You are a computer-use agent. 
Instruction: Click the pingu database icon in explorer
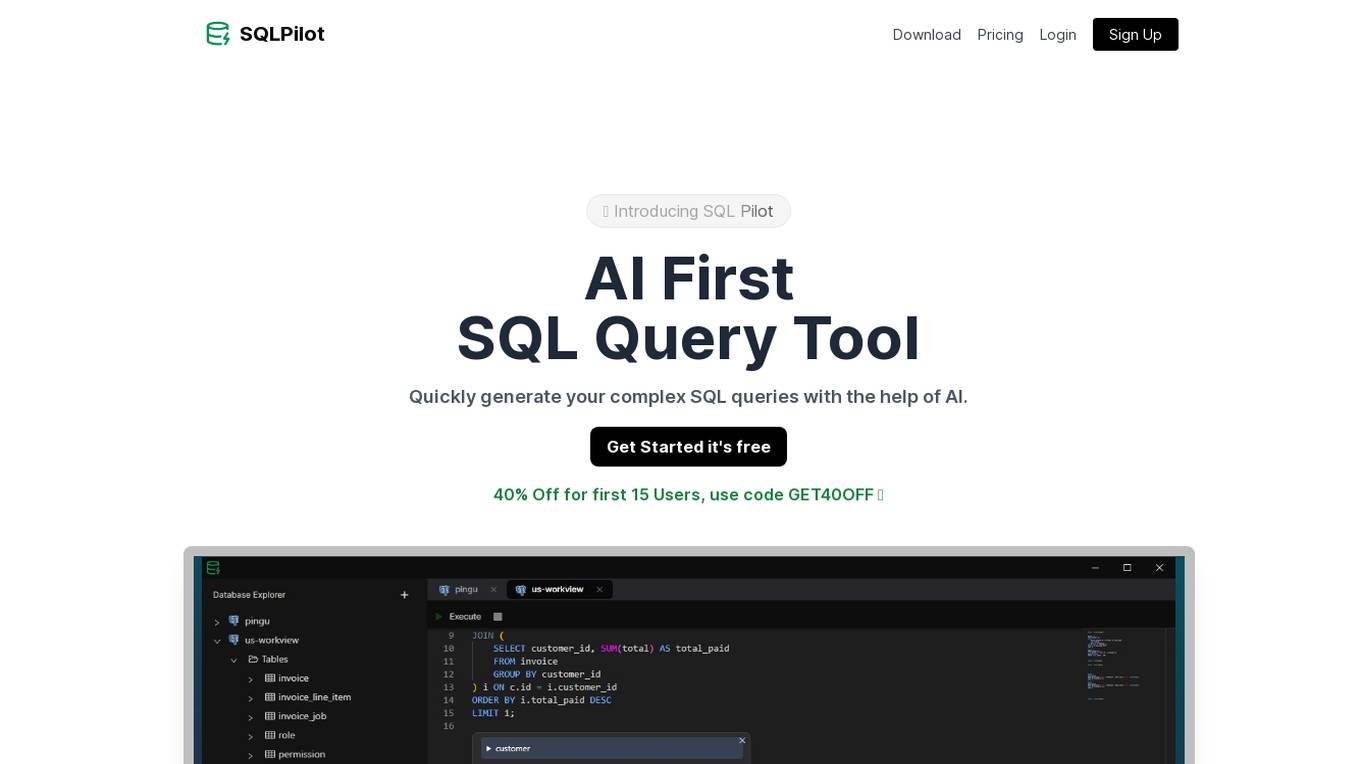tap(234, 621)
